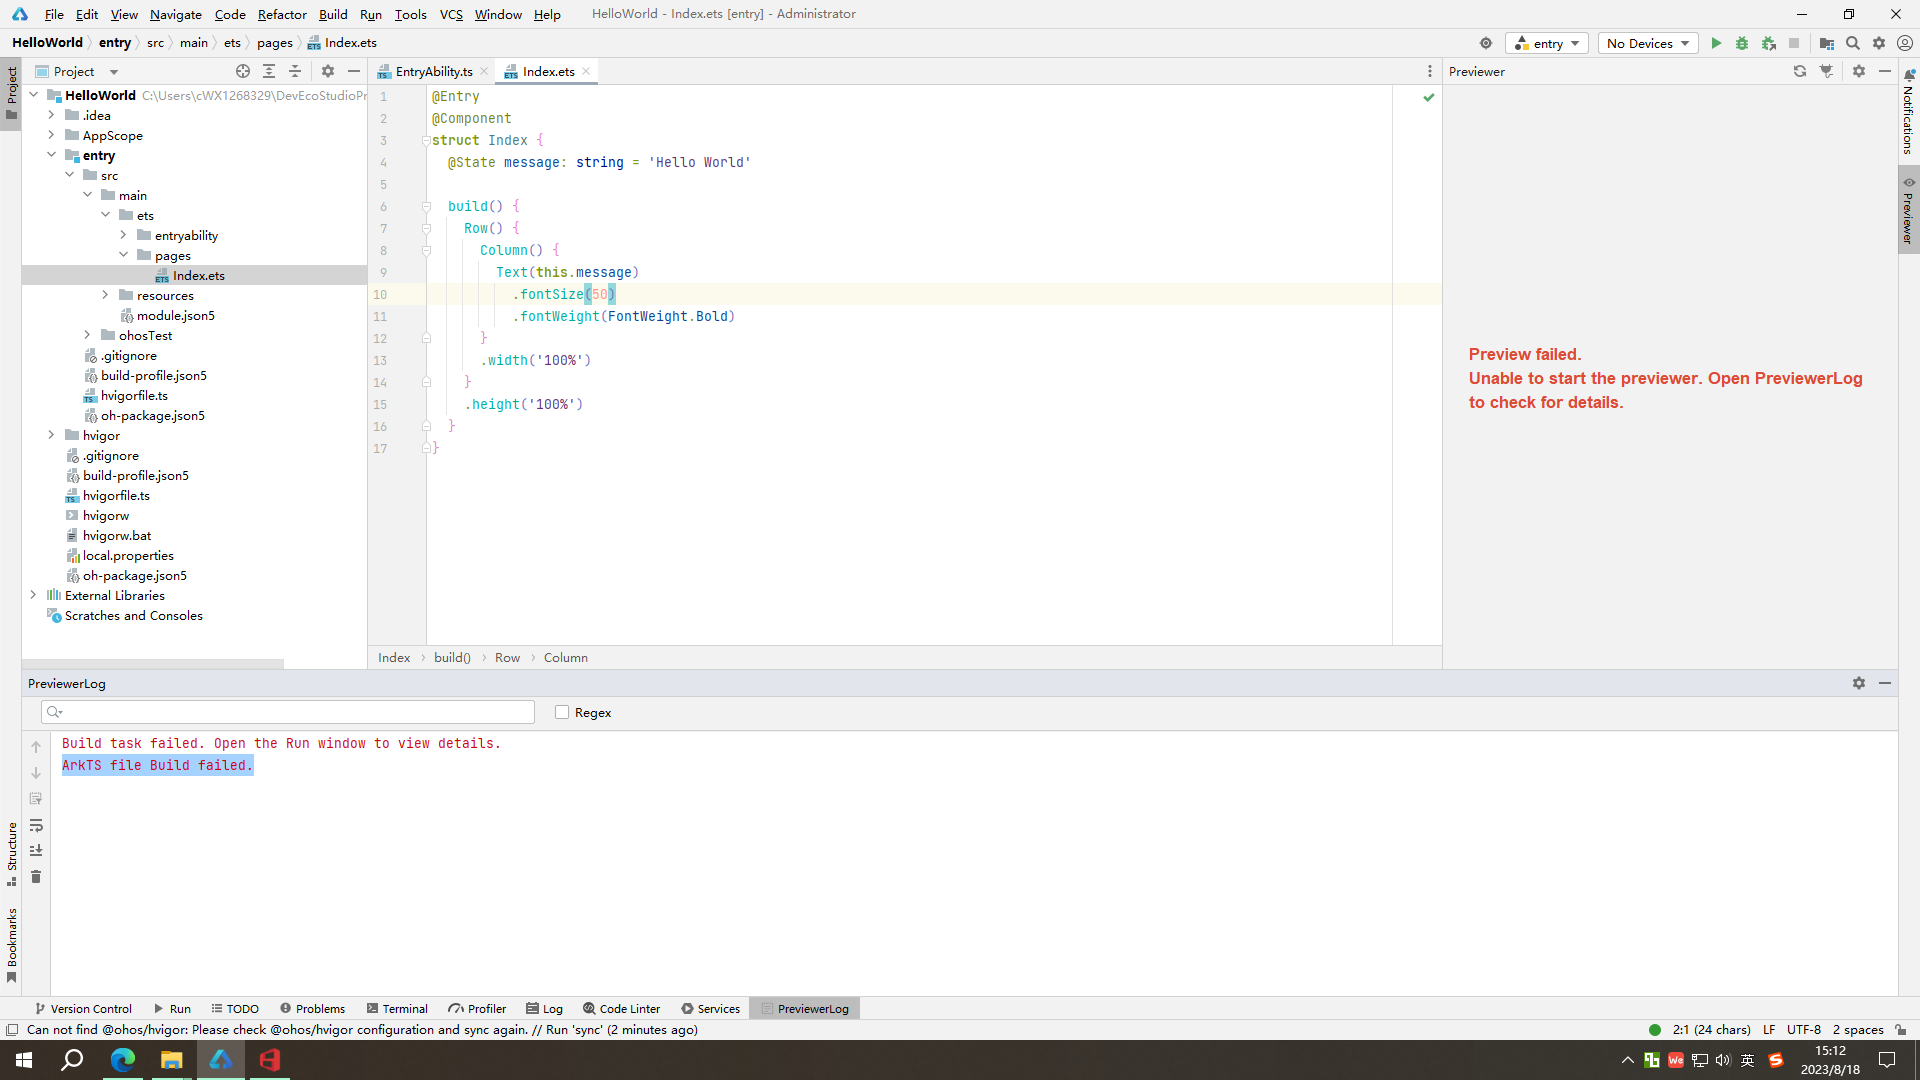The image size is (1920, 1080).
Task: Open the Tools menu
Action: [410, 14]
